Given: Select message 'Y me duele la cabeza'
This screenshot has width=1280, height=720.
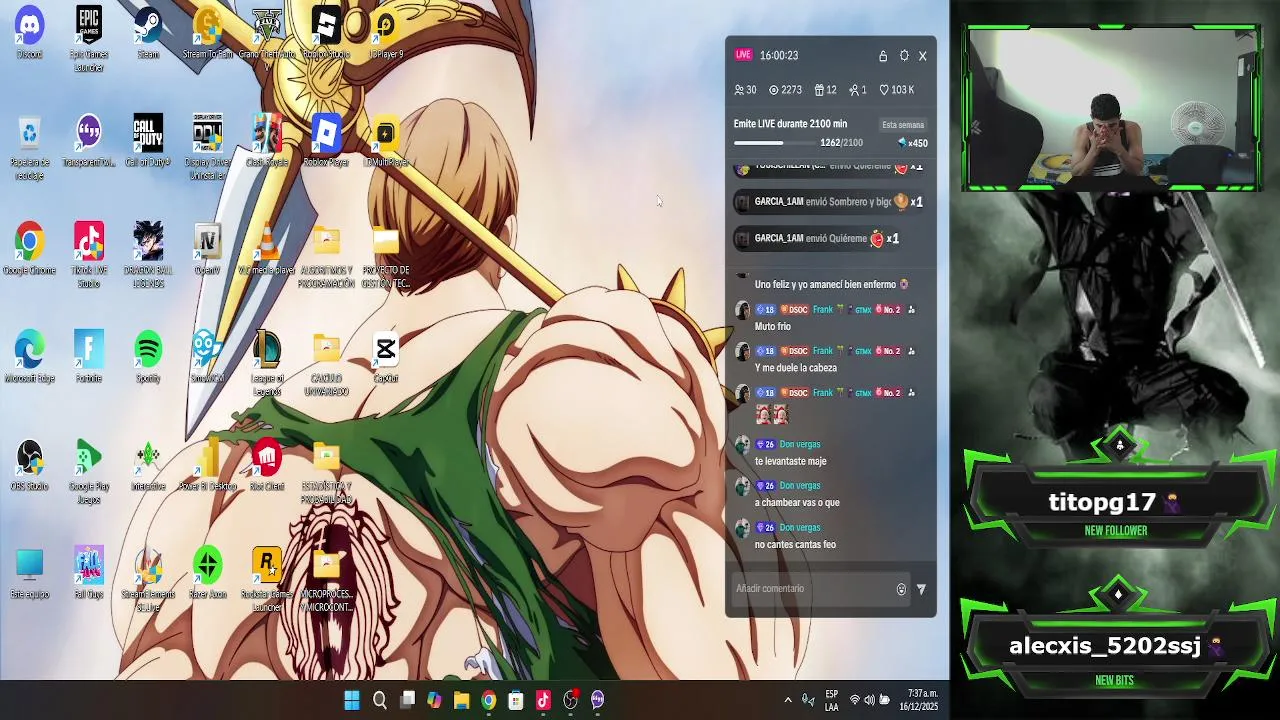Looking at the screenshot, I should [x=796, y=368].
